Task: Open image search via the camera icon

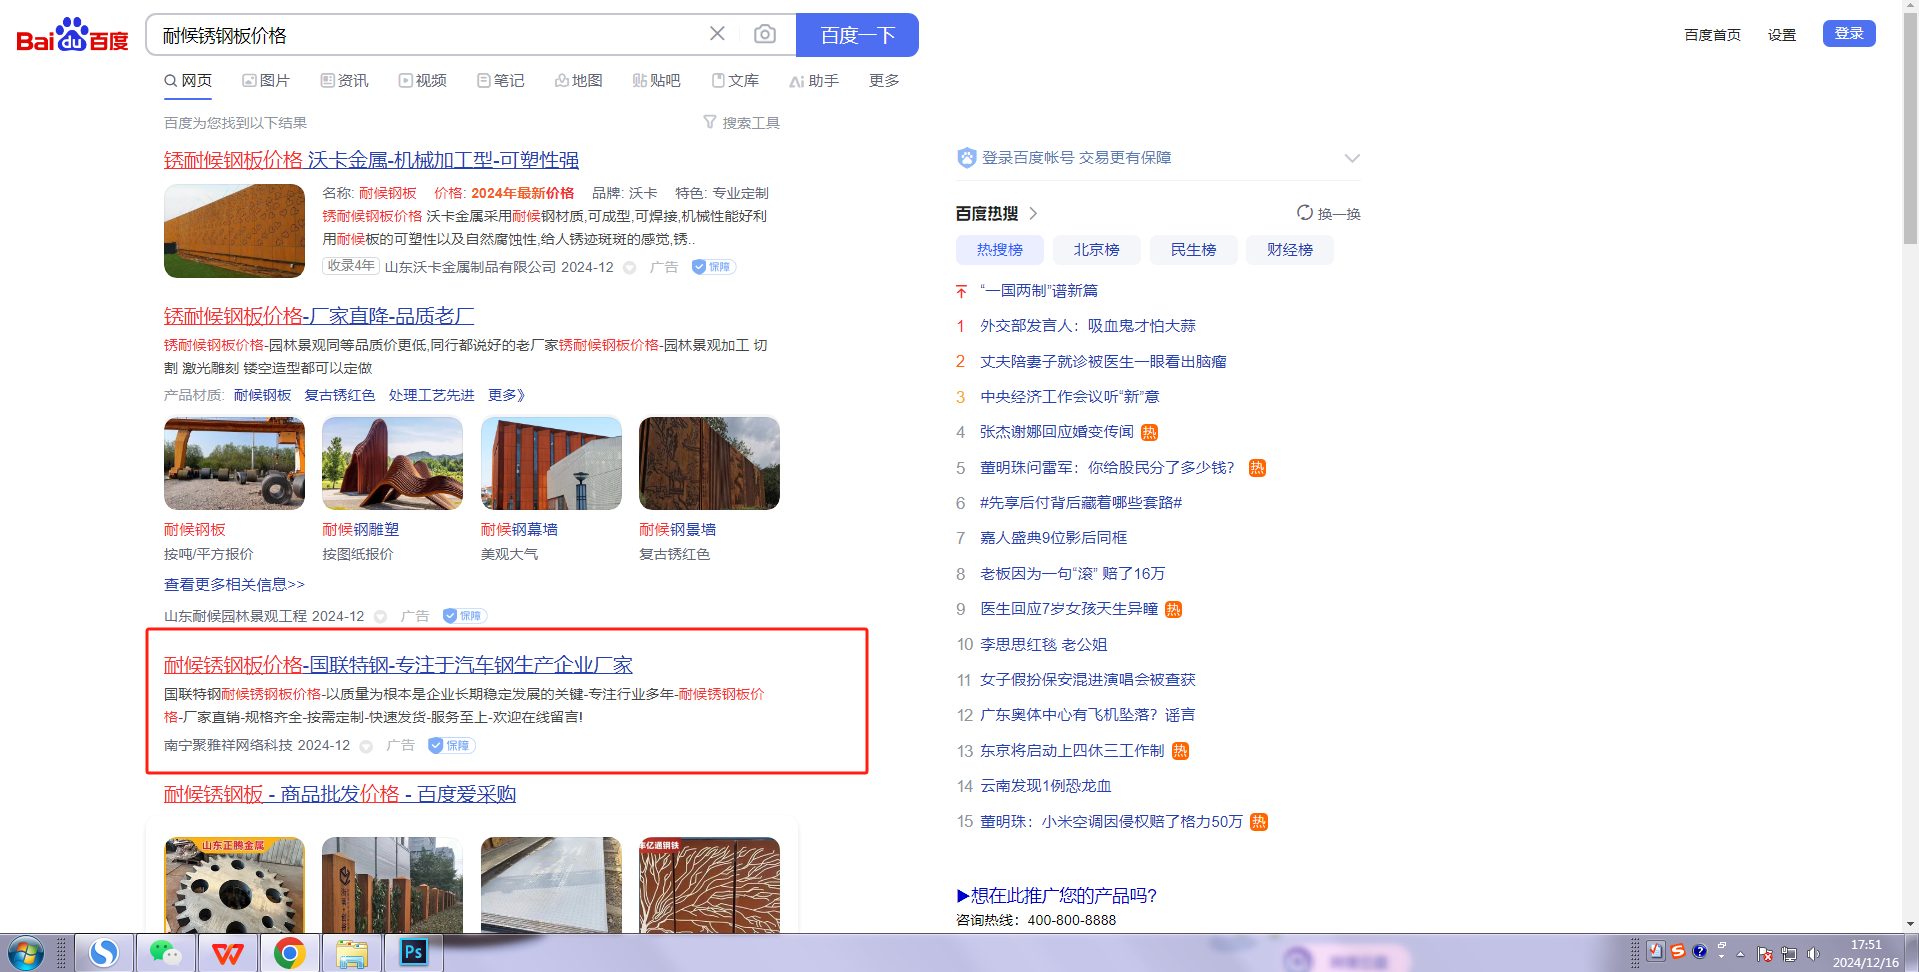Action: [765, 34]
